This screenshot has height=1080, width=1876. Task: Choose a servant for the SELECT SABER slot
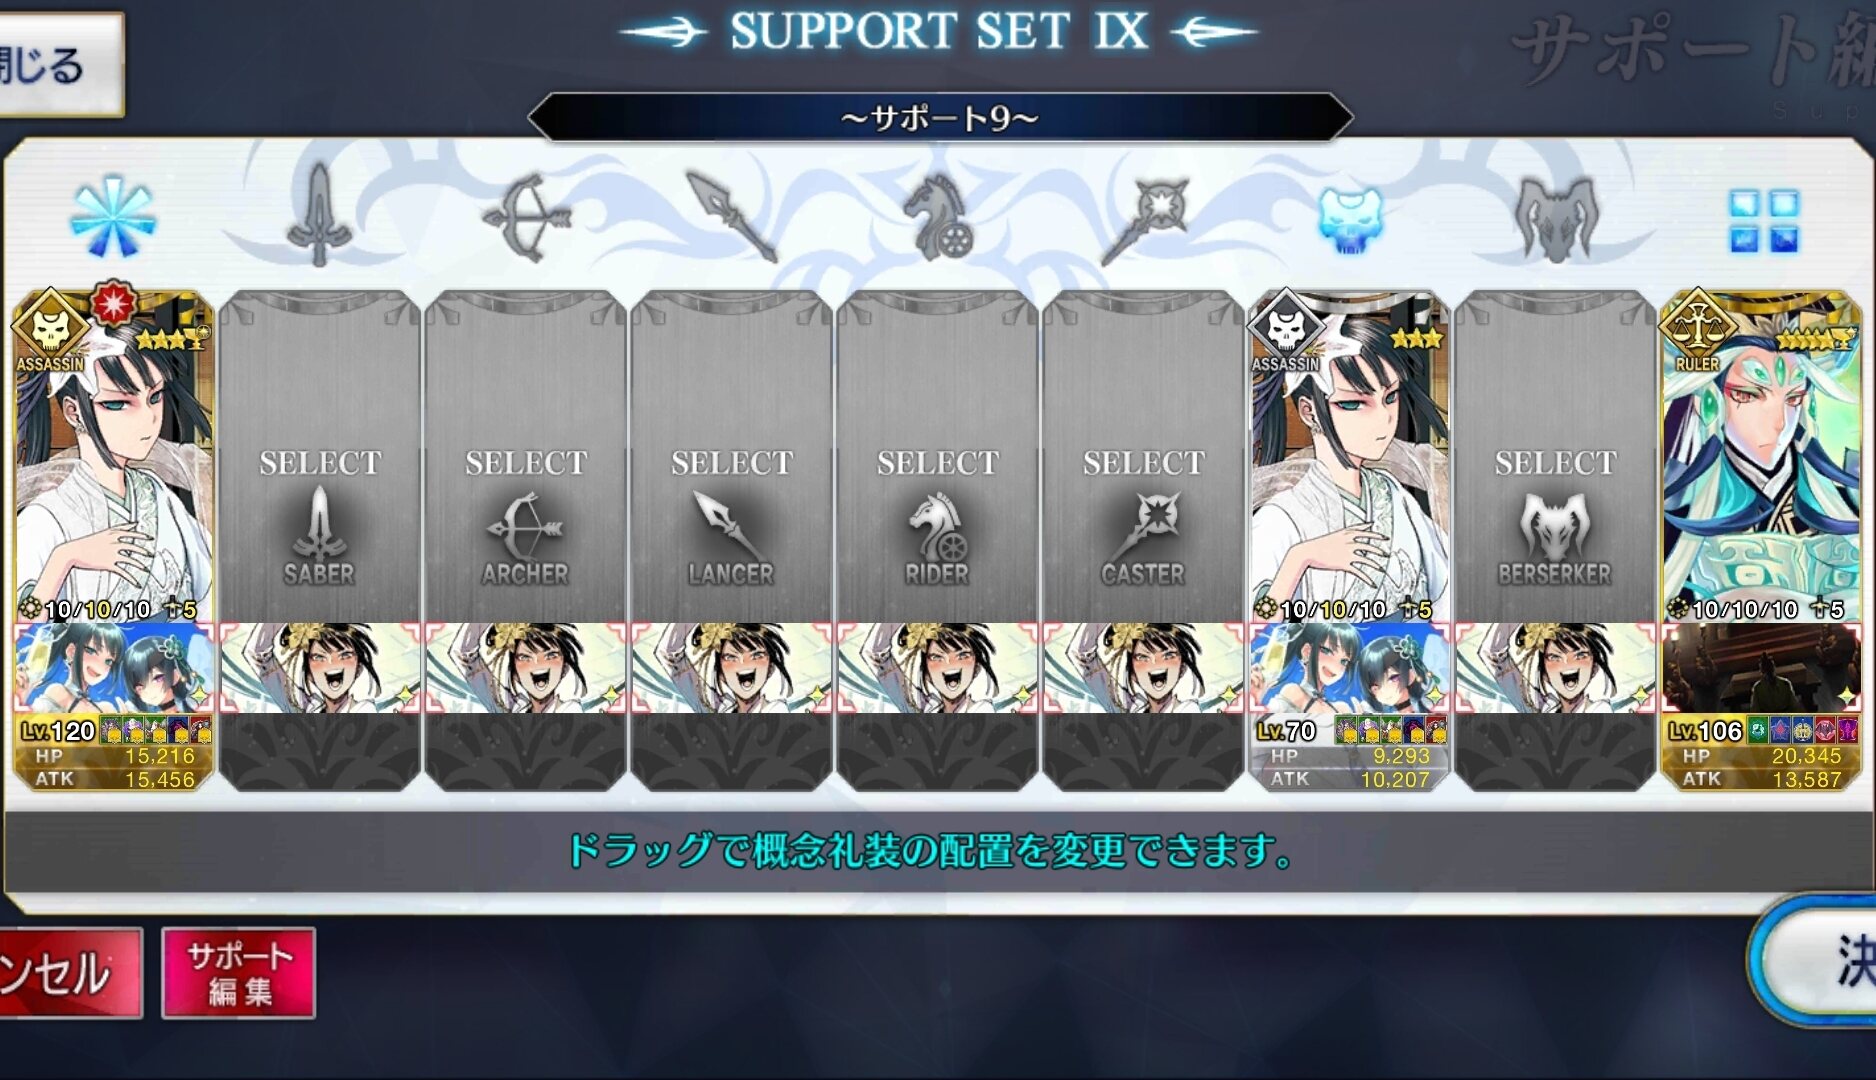click(x=320, y=456)
